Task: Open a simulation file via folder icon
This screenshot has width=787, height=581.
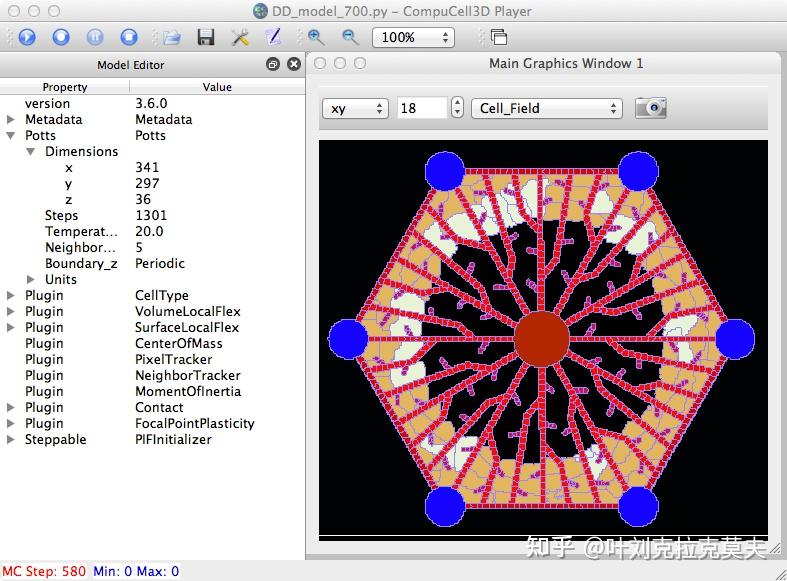Action: point(172,37)
